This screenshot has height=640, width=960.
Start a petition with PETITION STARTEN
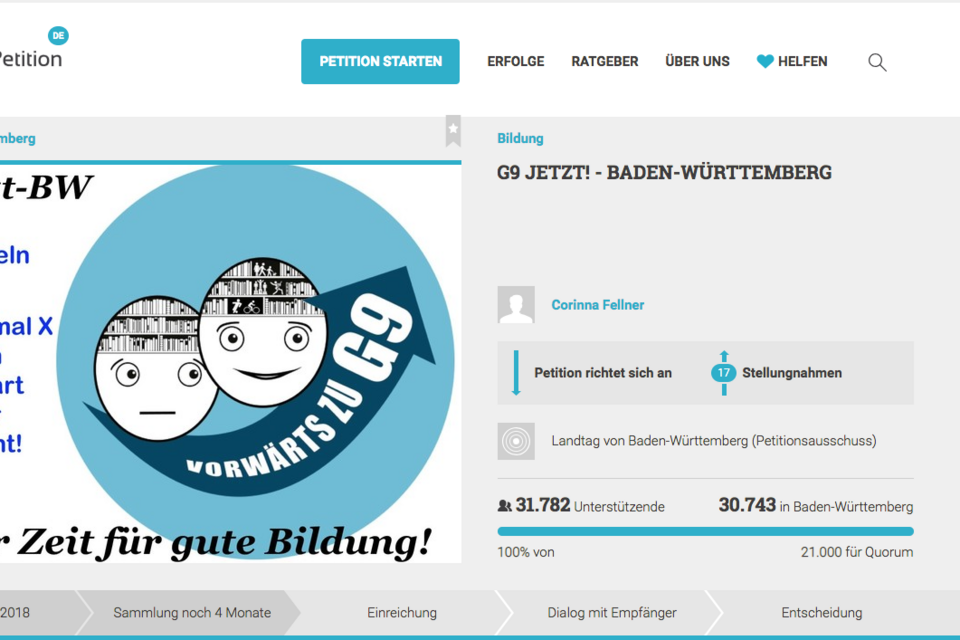(380, 61)
